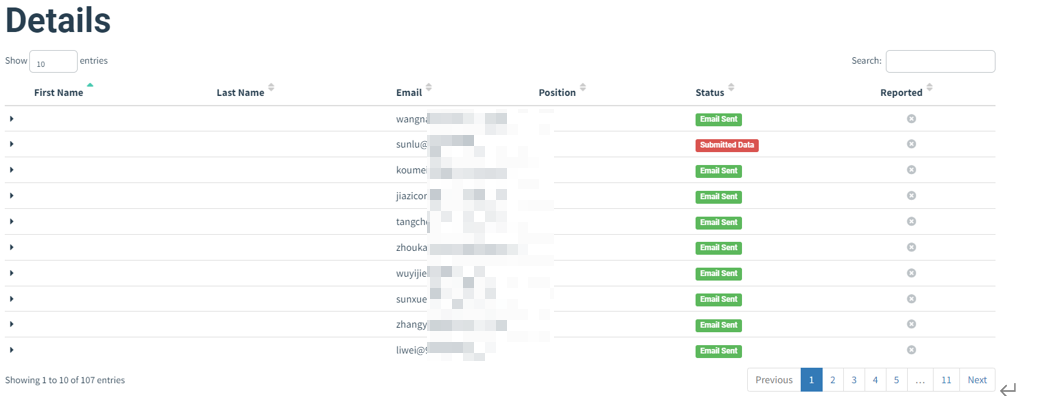
Task: Click the Previous pagination button
Action: point(774,380)
